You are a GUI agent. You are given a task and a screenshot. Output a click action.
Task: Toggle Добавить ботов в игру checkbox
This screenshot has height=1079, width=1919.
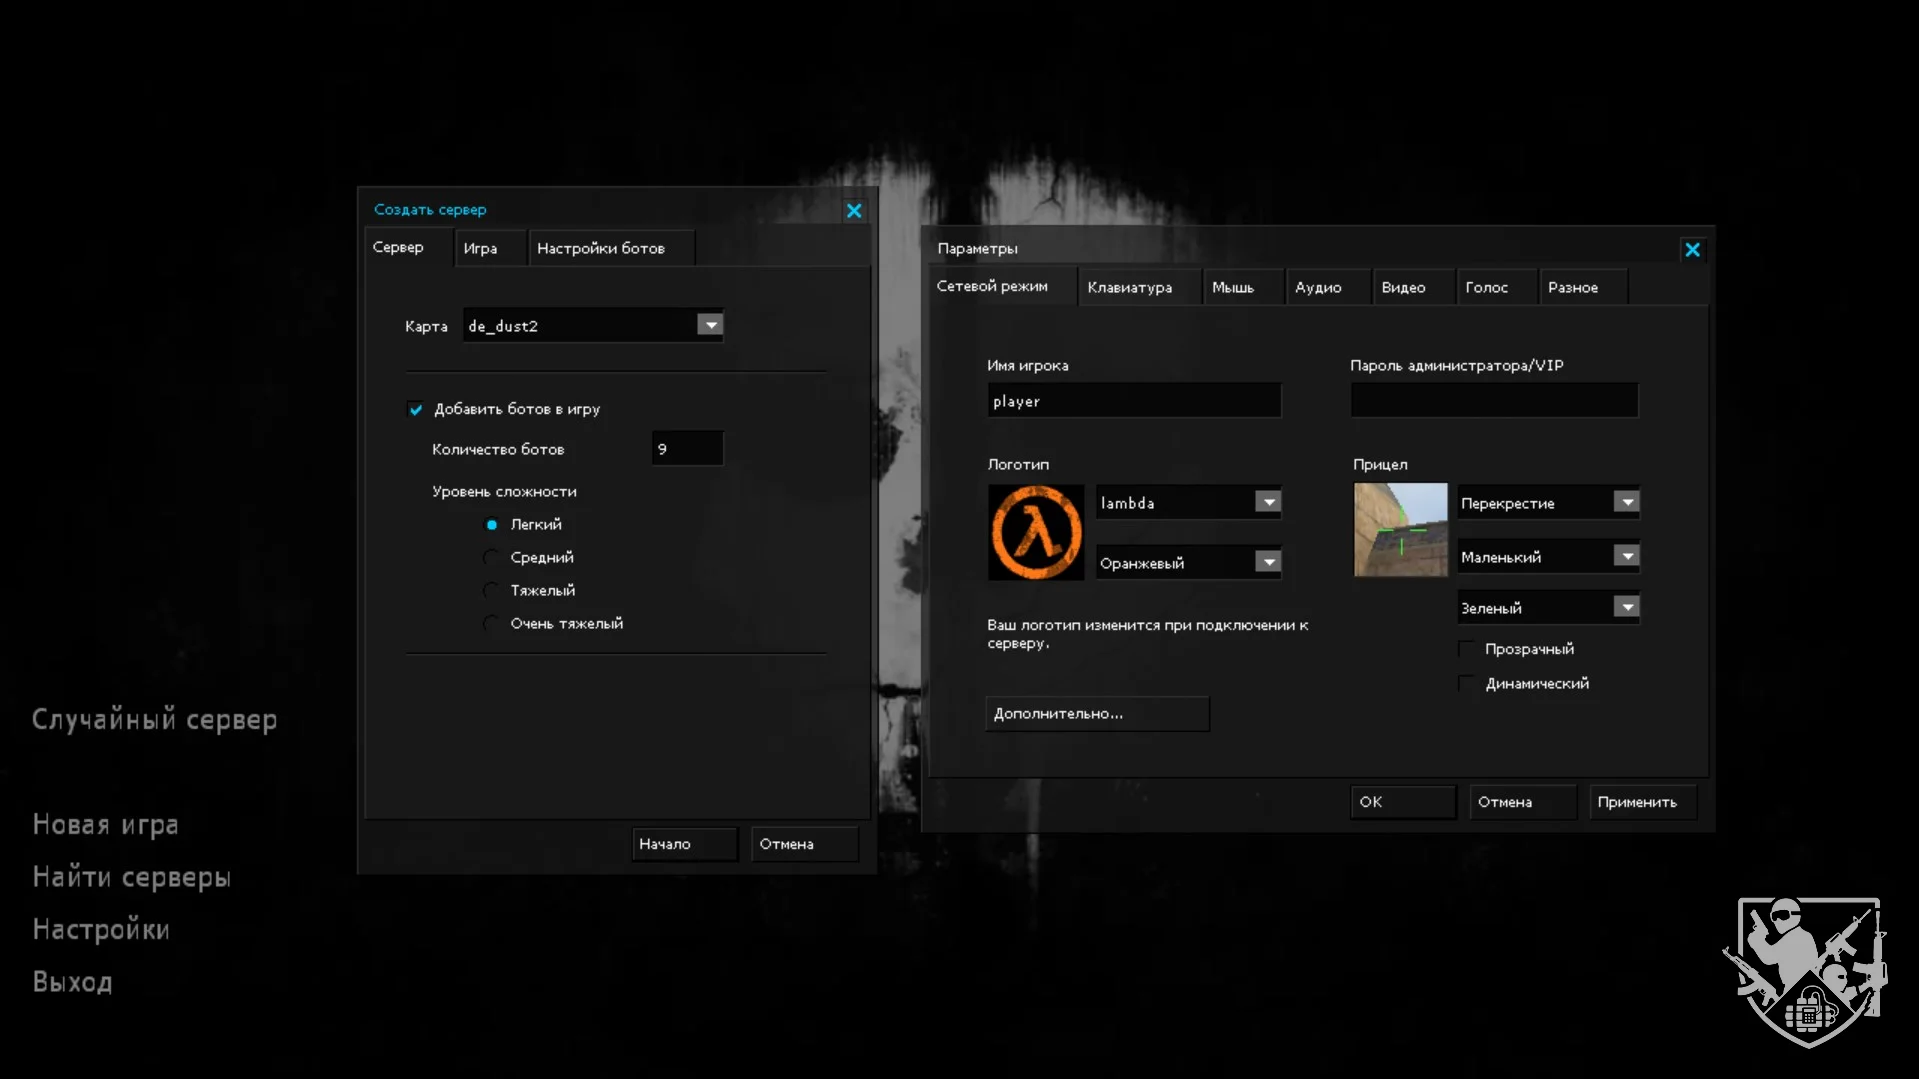[x=416, y=409]
